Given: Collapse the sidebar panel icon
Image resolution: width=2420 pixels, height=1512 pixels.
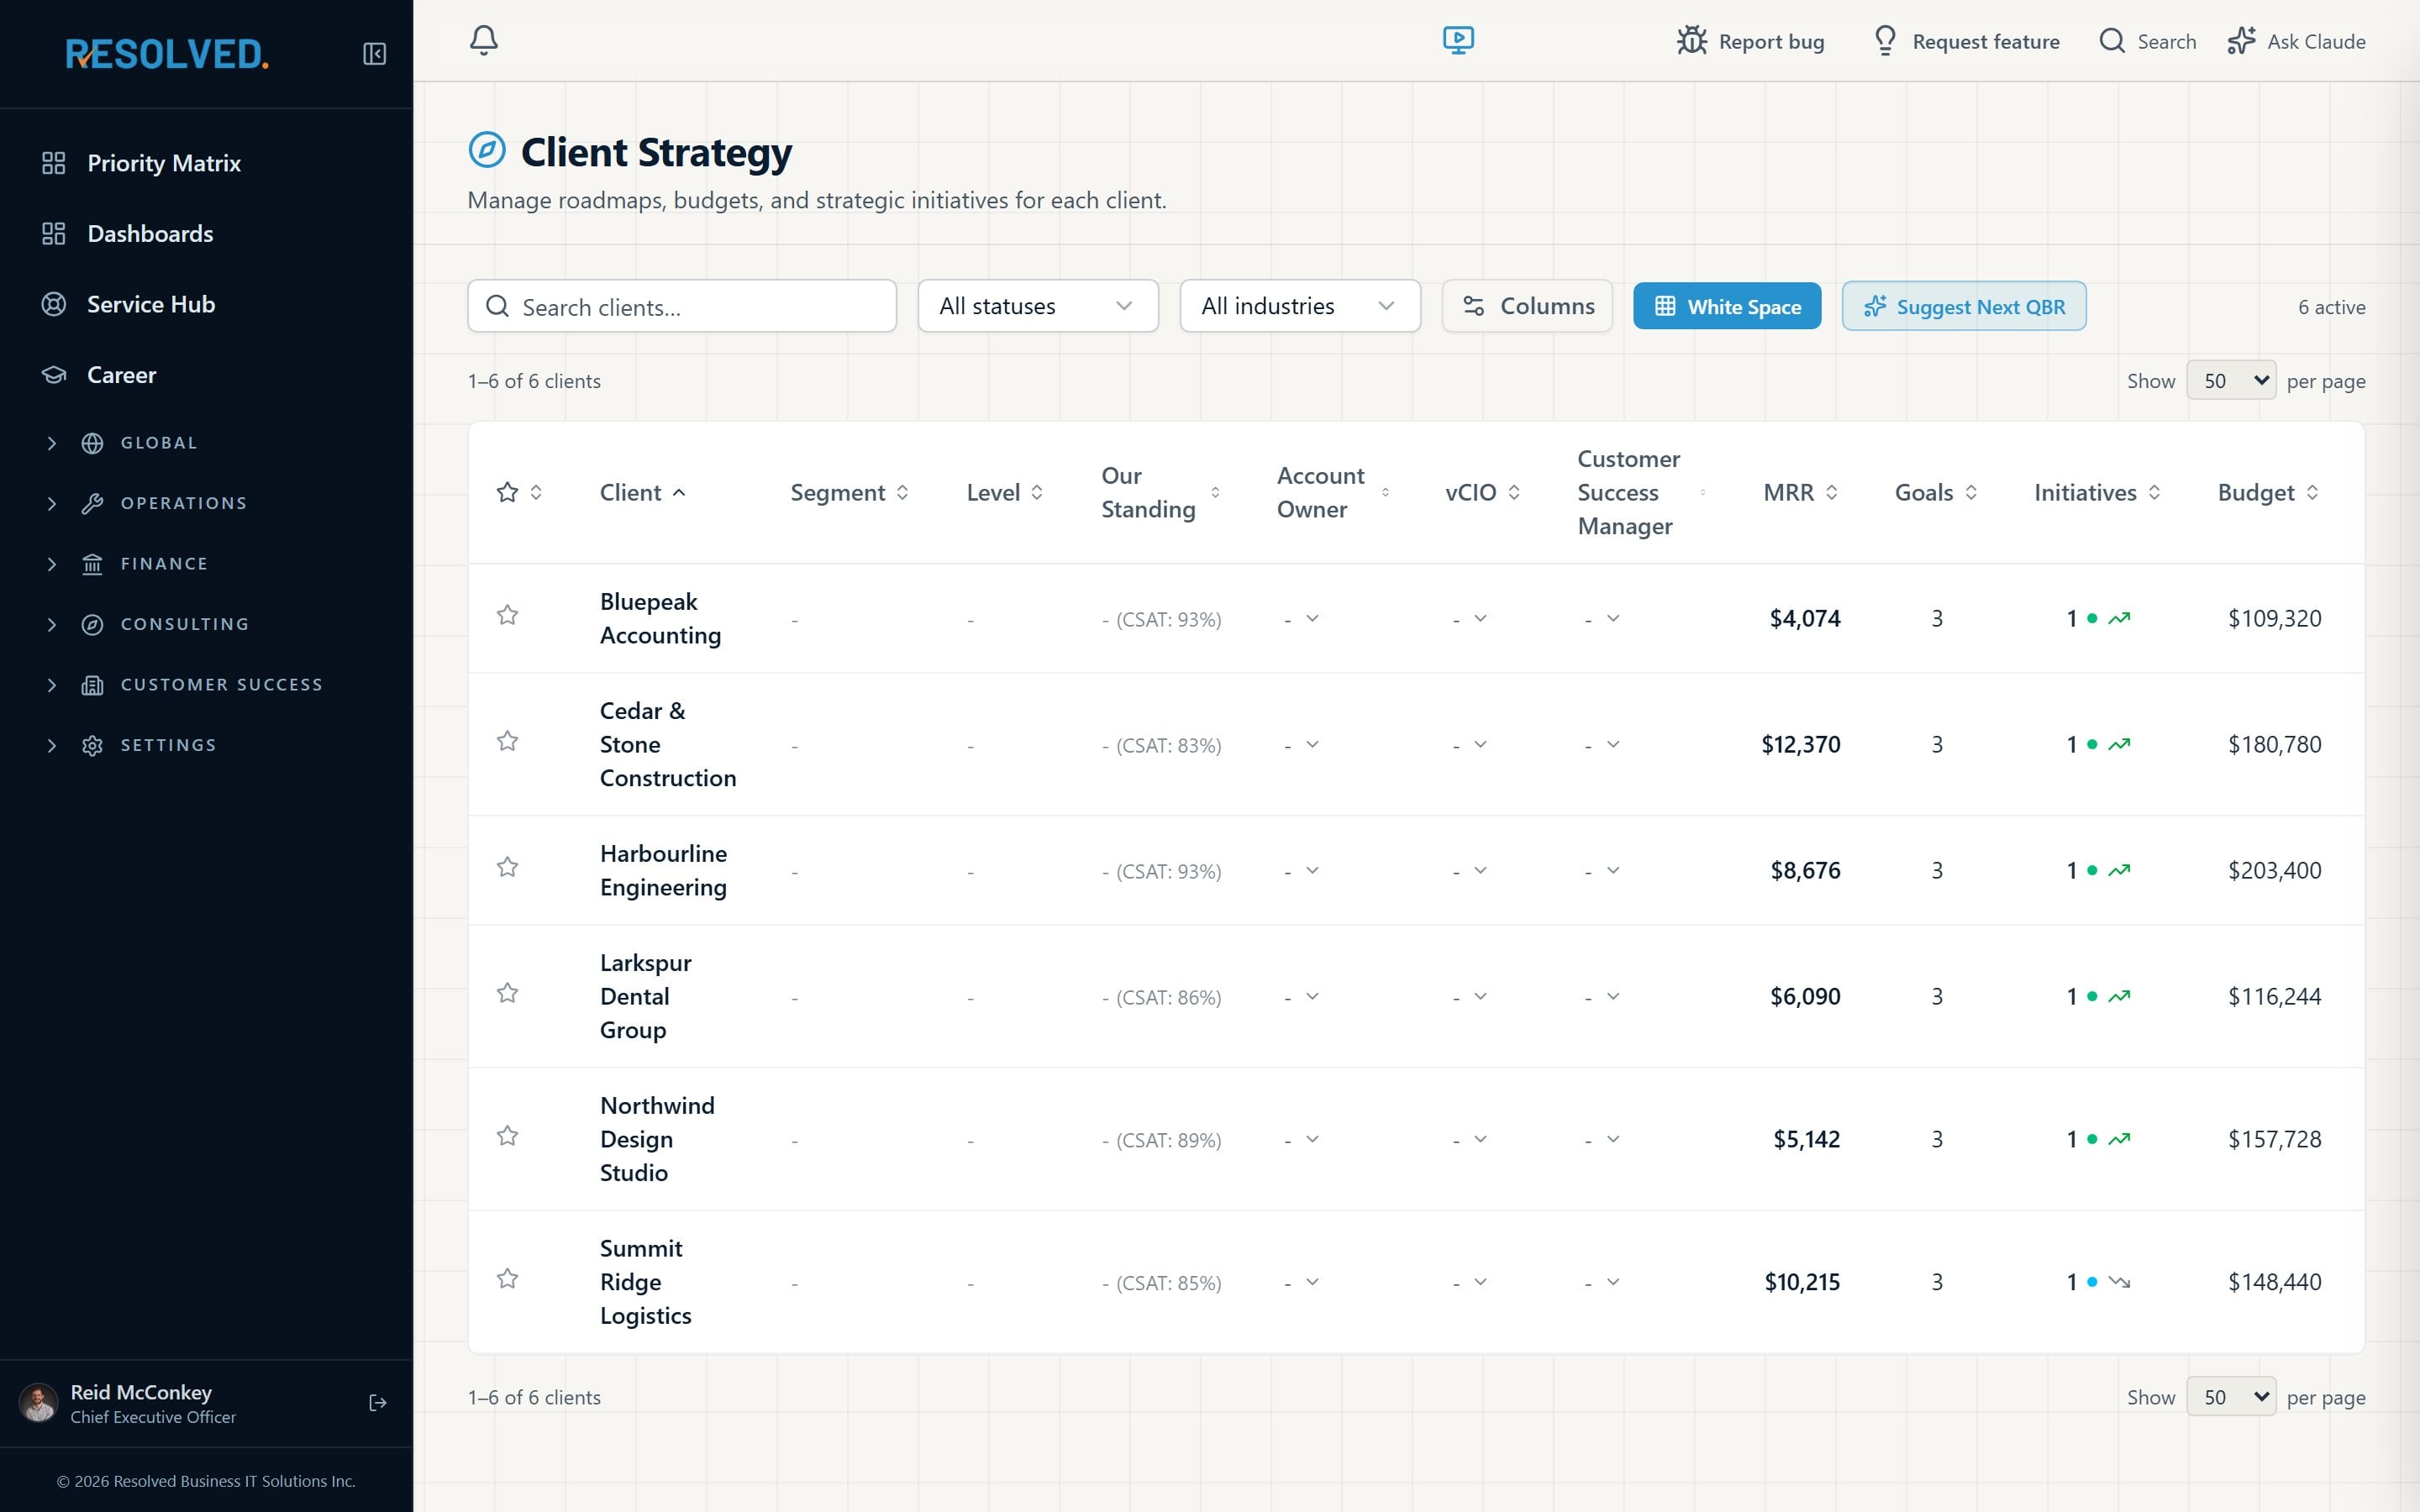Looking at the screenshot, I should click(374, 54).
